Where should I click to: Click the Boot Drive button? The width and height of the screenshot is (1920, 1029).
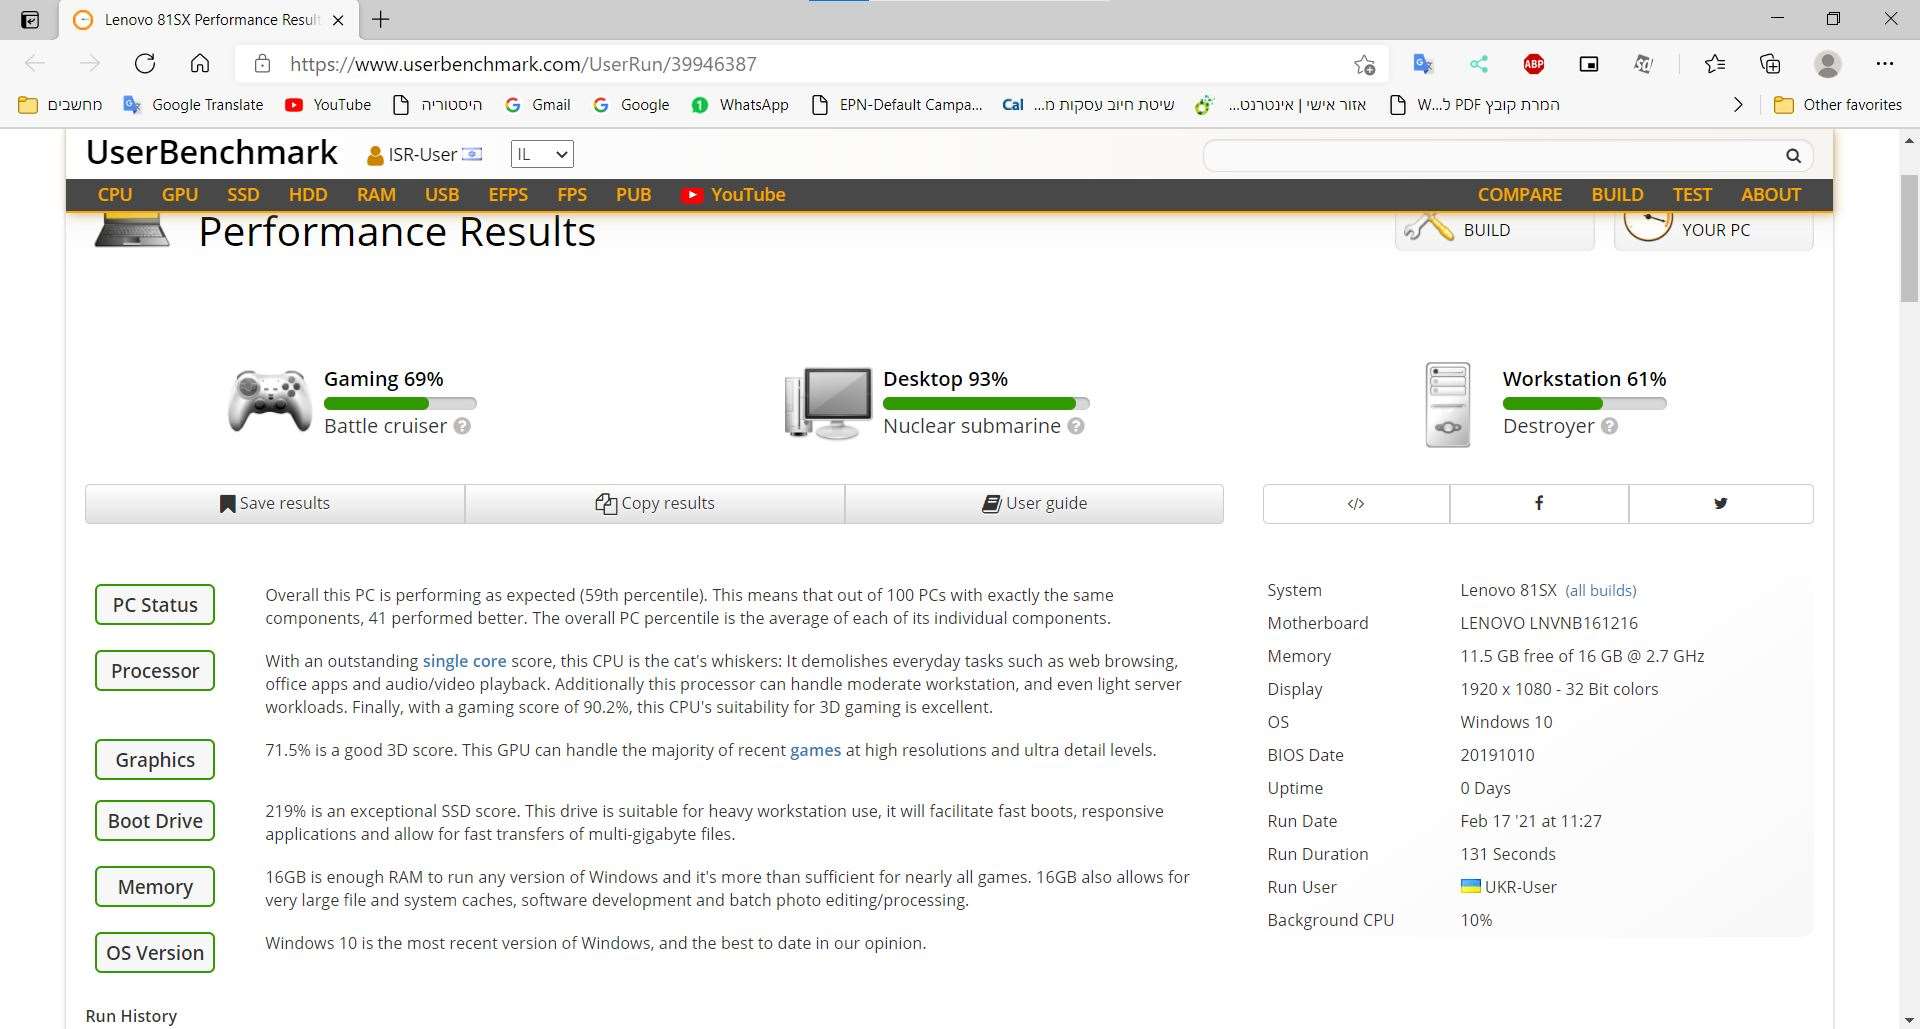[155, 821]
